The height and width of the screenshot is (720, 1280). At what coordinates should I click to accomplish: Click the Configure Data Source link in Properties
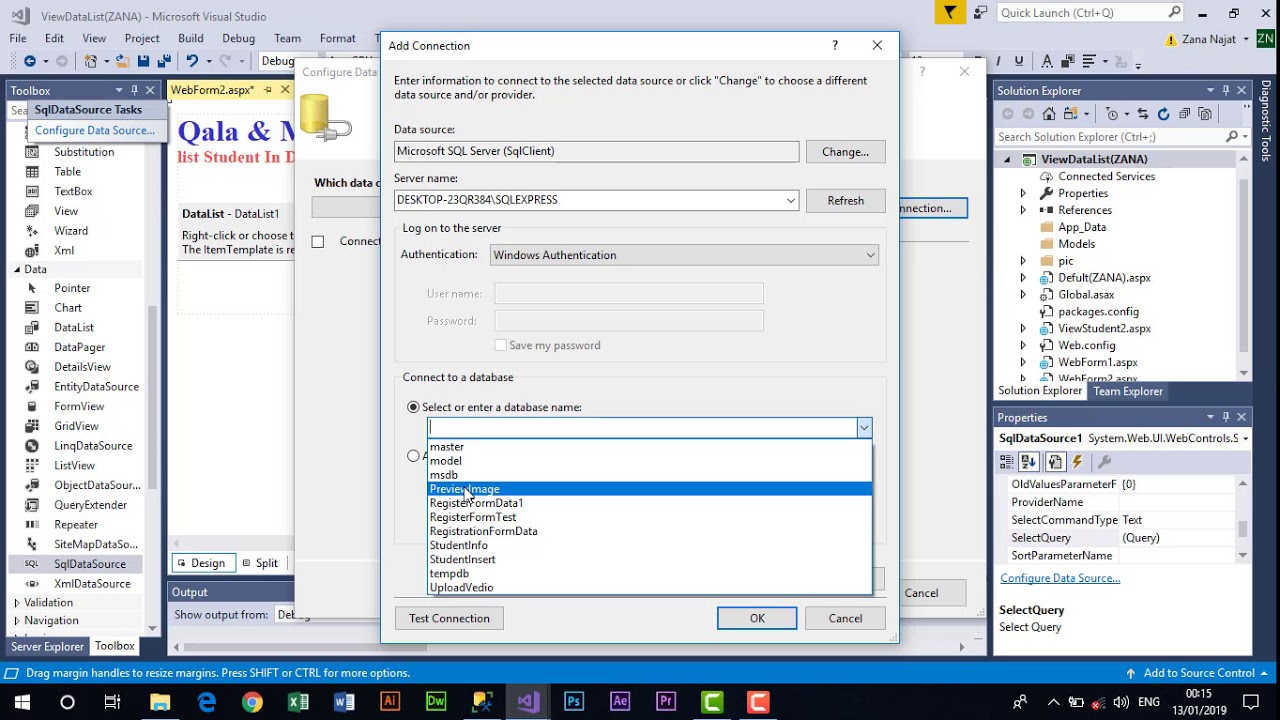[x=1060, y=578]
